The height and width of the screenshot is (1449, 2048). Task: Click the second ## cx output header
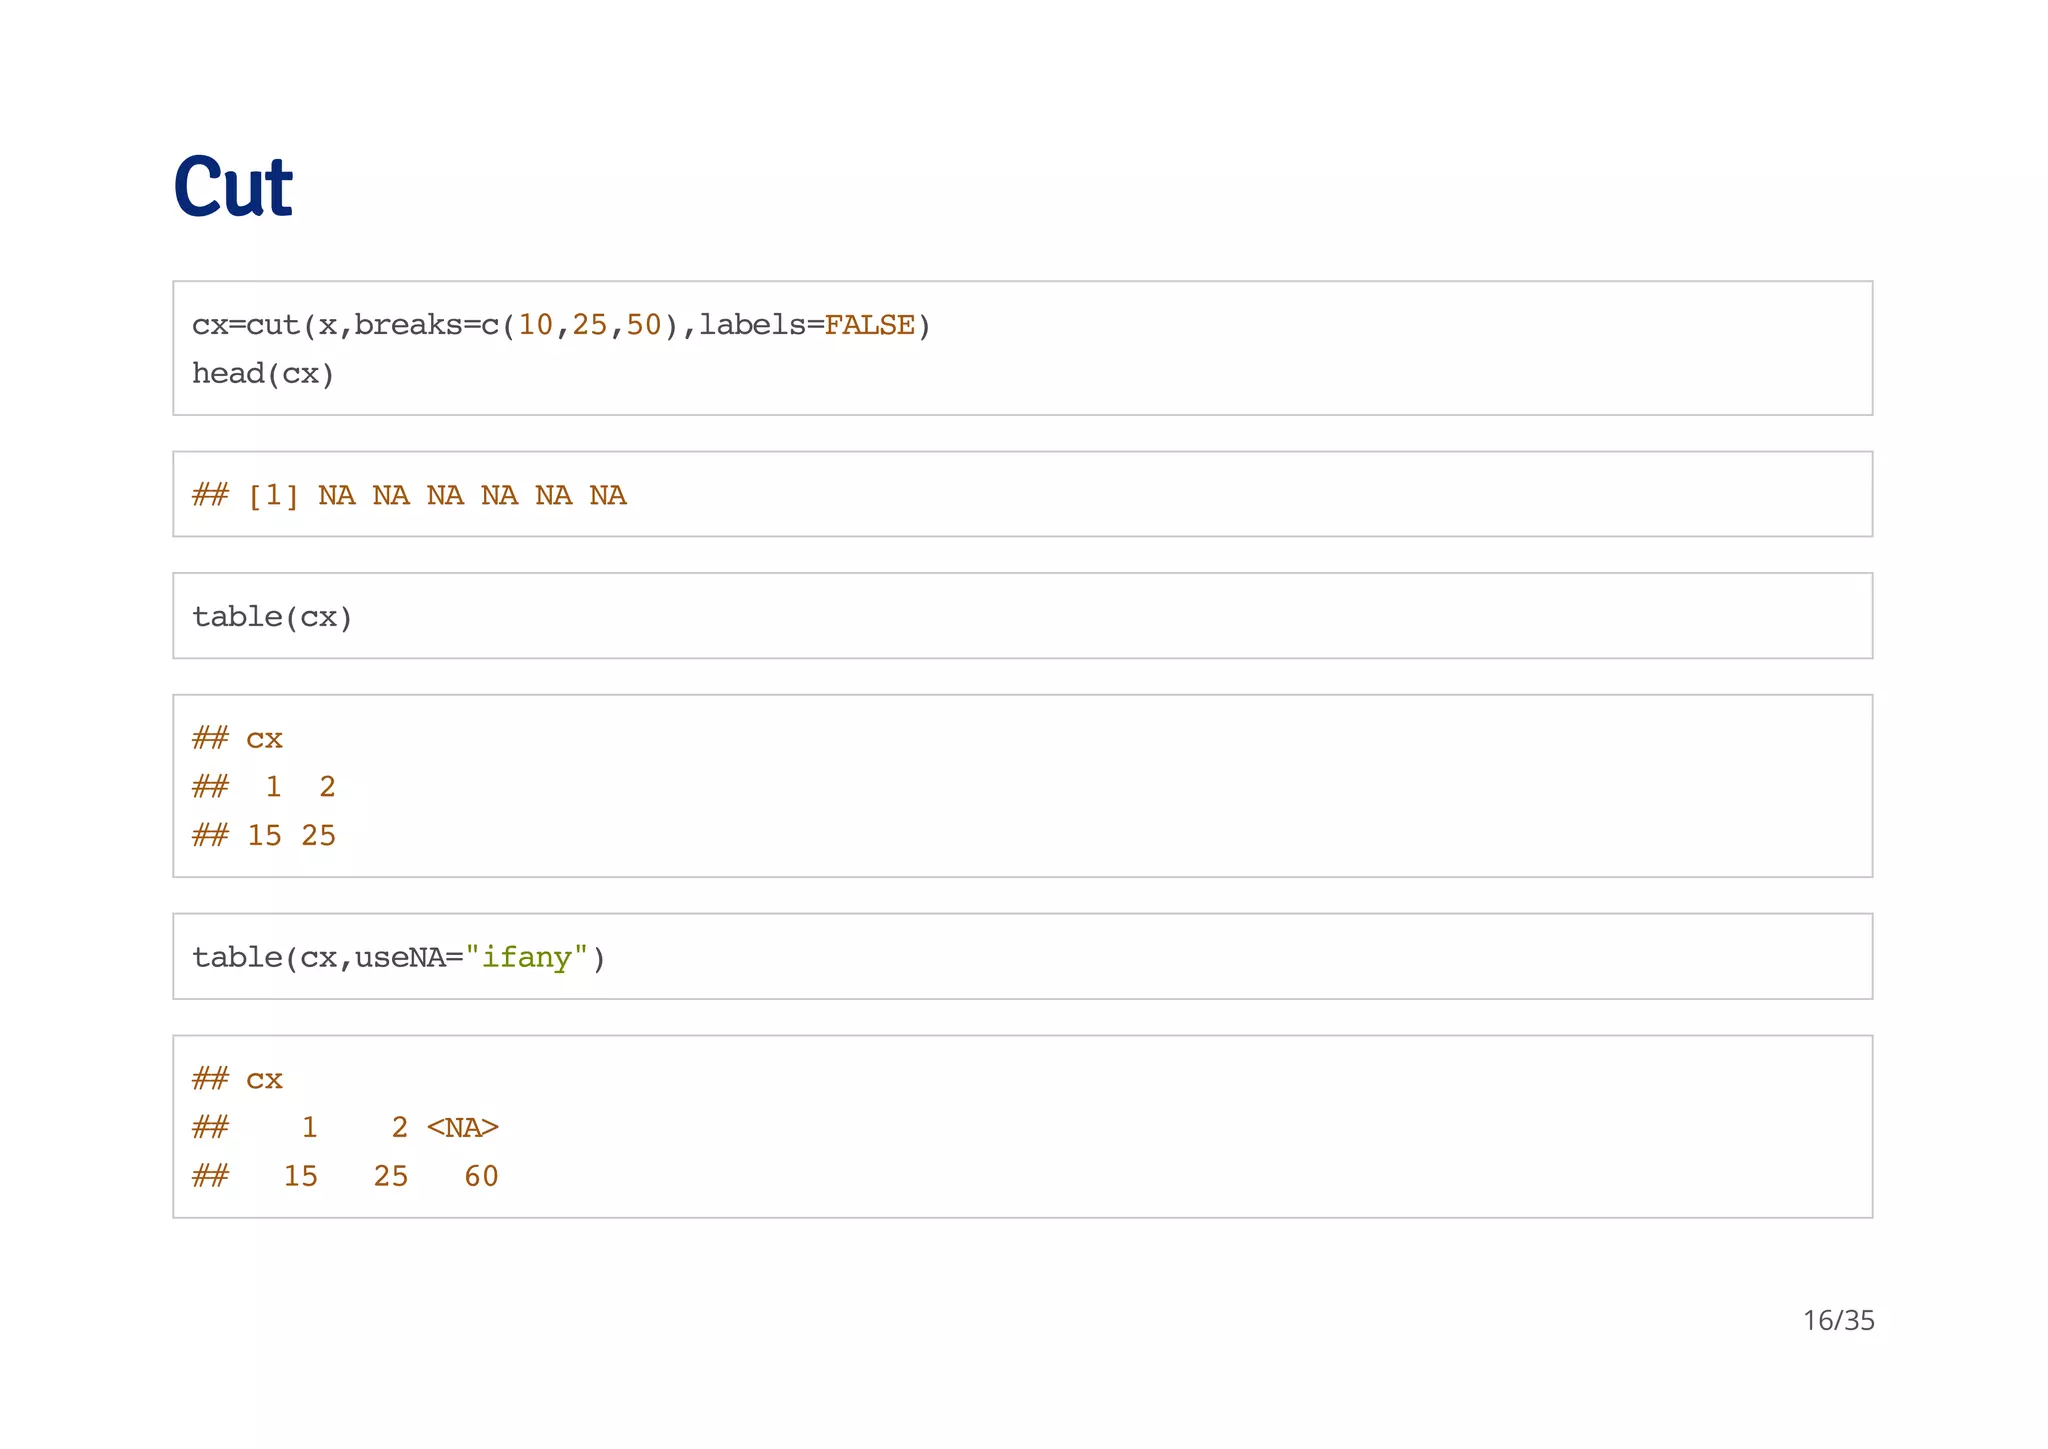(237, 1080)
